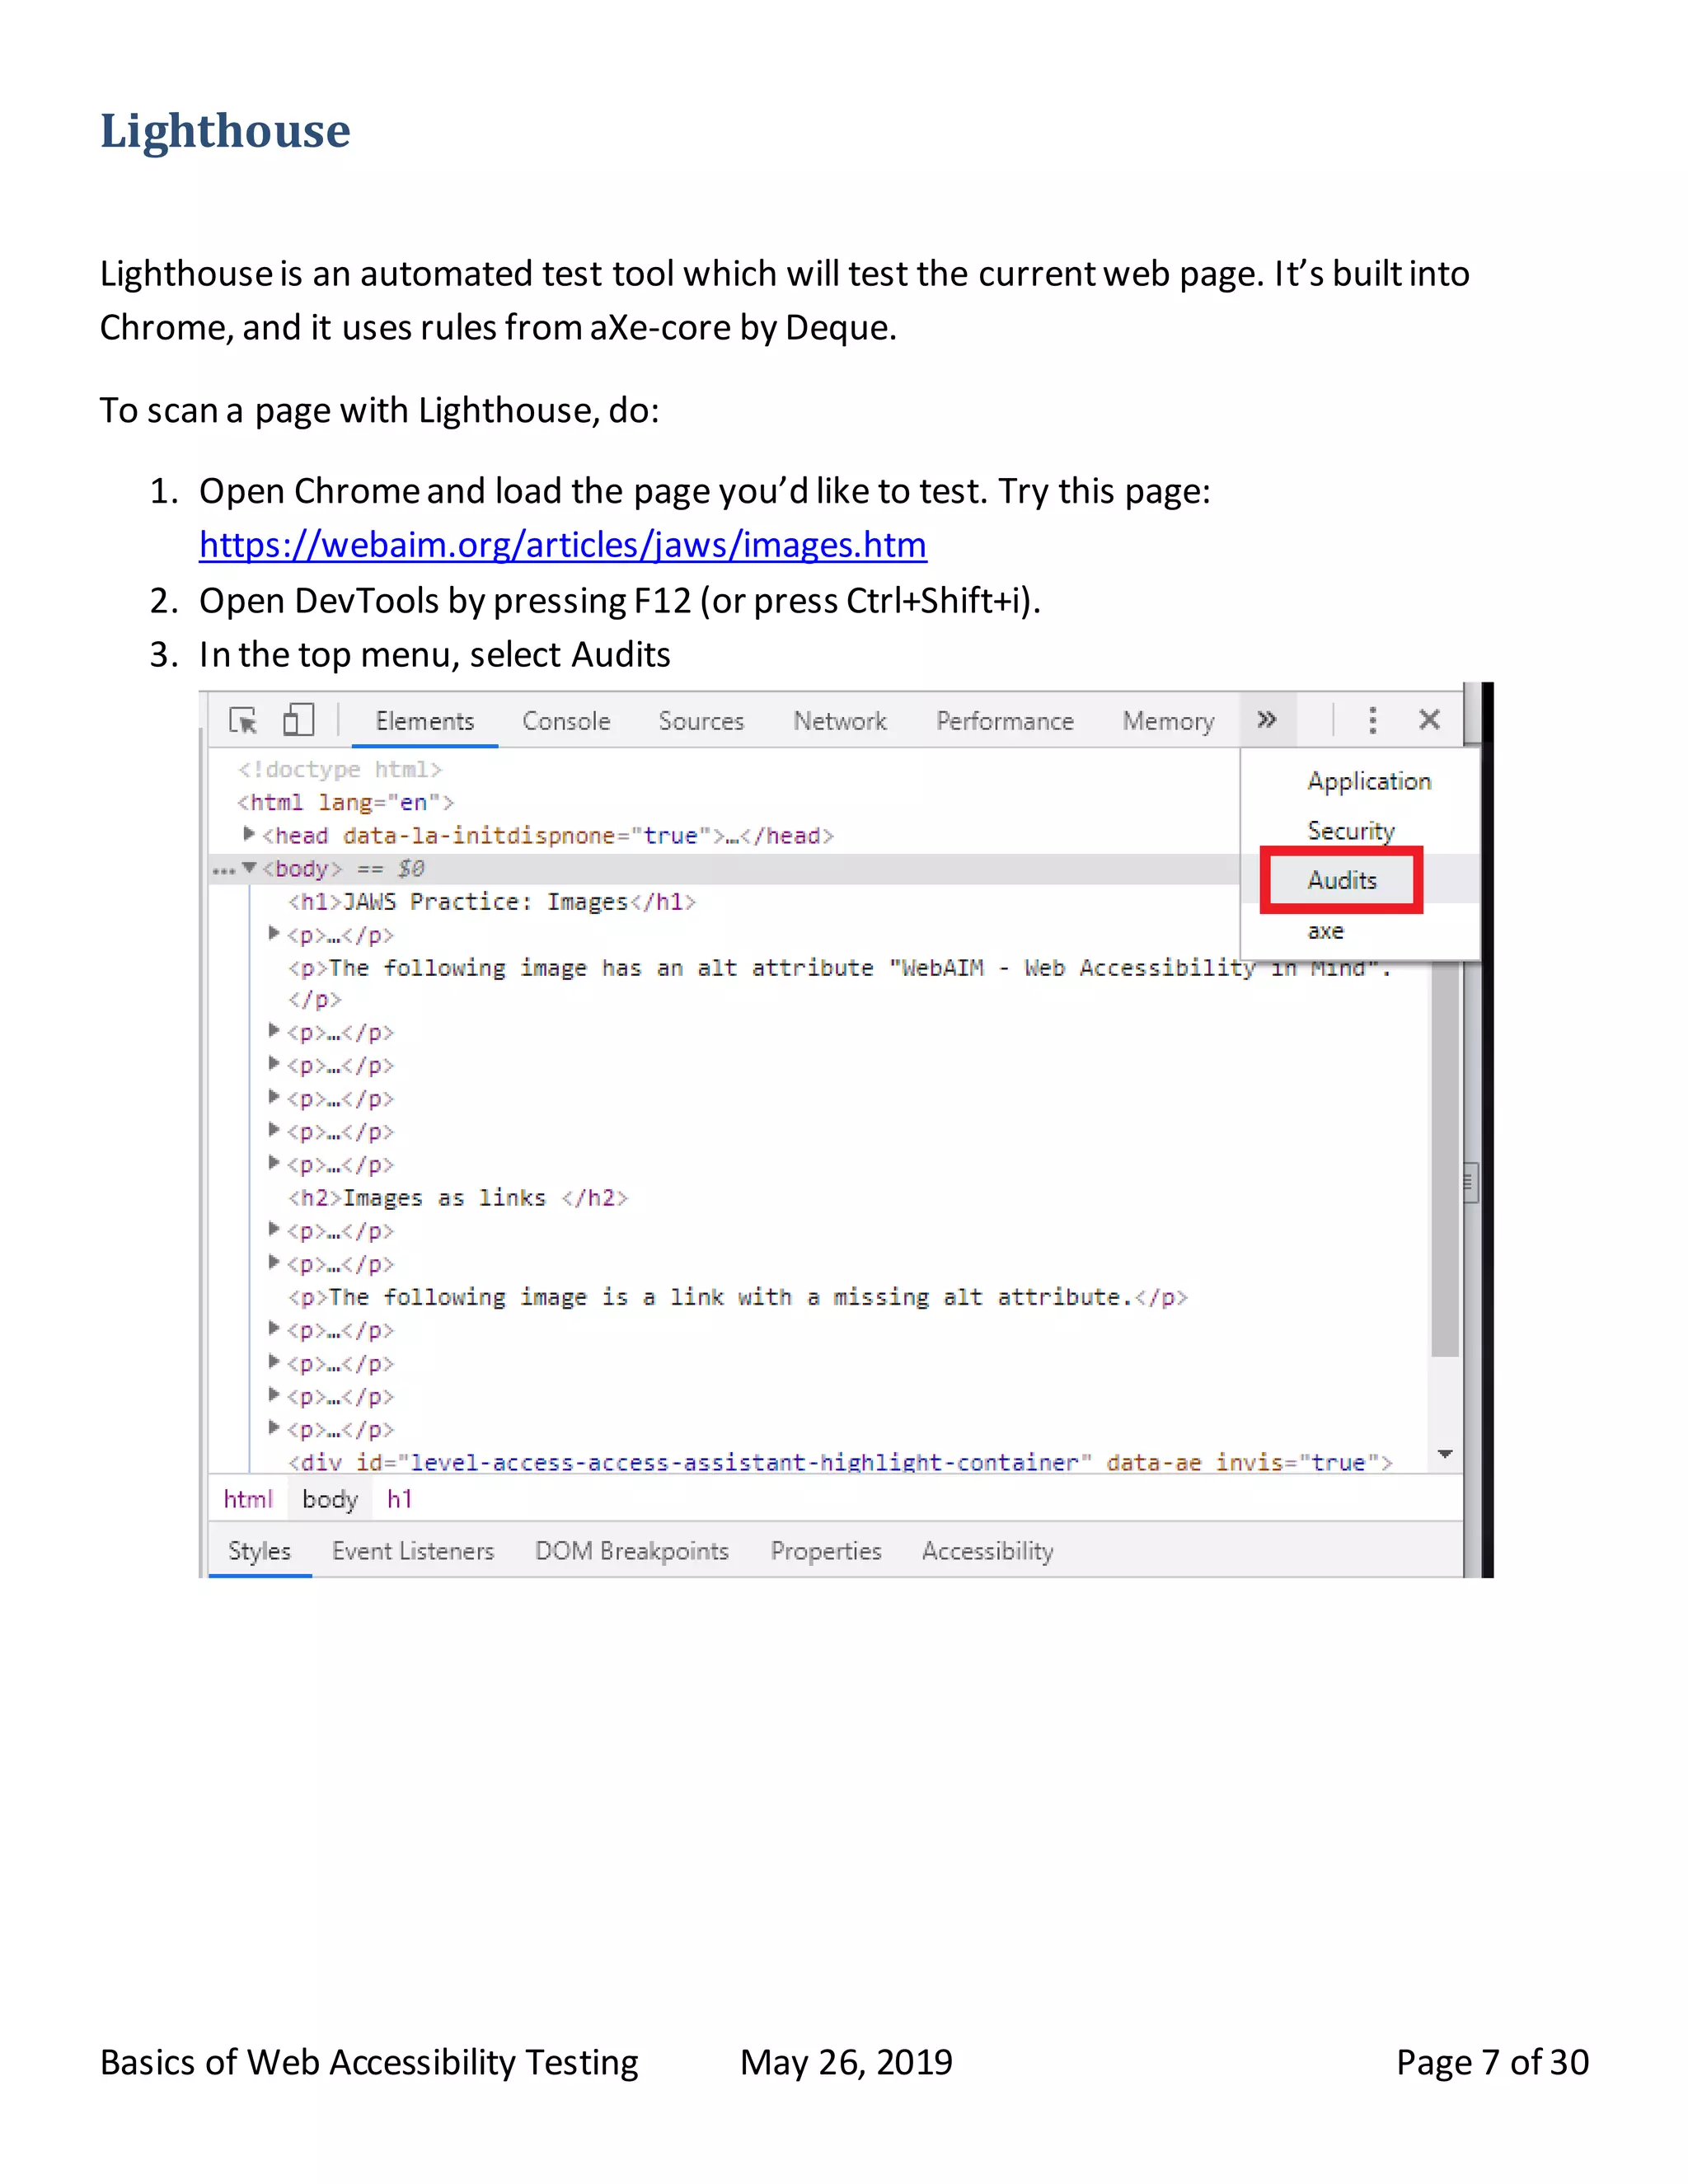
Task: Click the Elements panel vertical scrollbar thumb
Action: (1445, 1160)
